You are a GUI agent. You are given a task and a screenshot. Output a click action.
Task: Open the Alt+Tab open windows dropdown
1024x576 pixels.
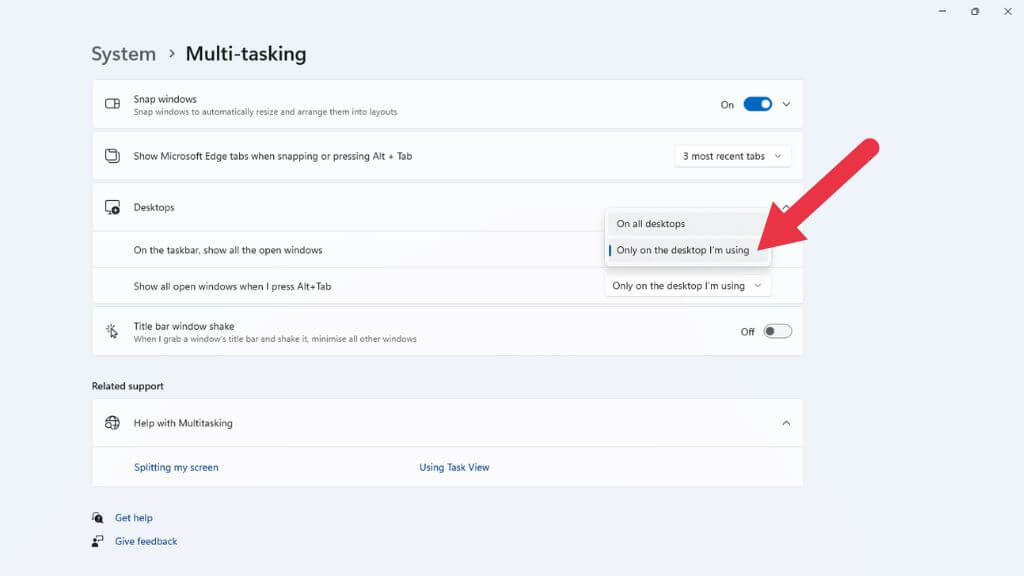click(688, 286)
